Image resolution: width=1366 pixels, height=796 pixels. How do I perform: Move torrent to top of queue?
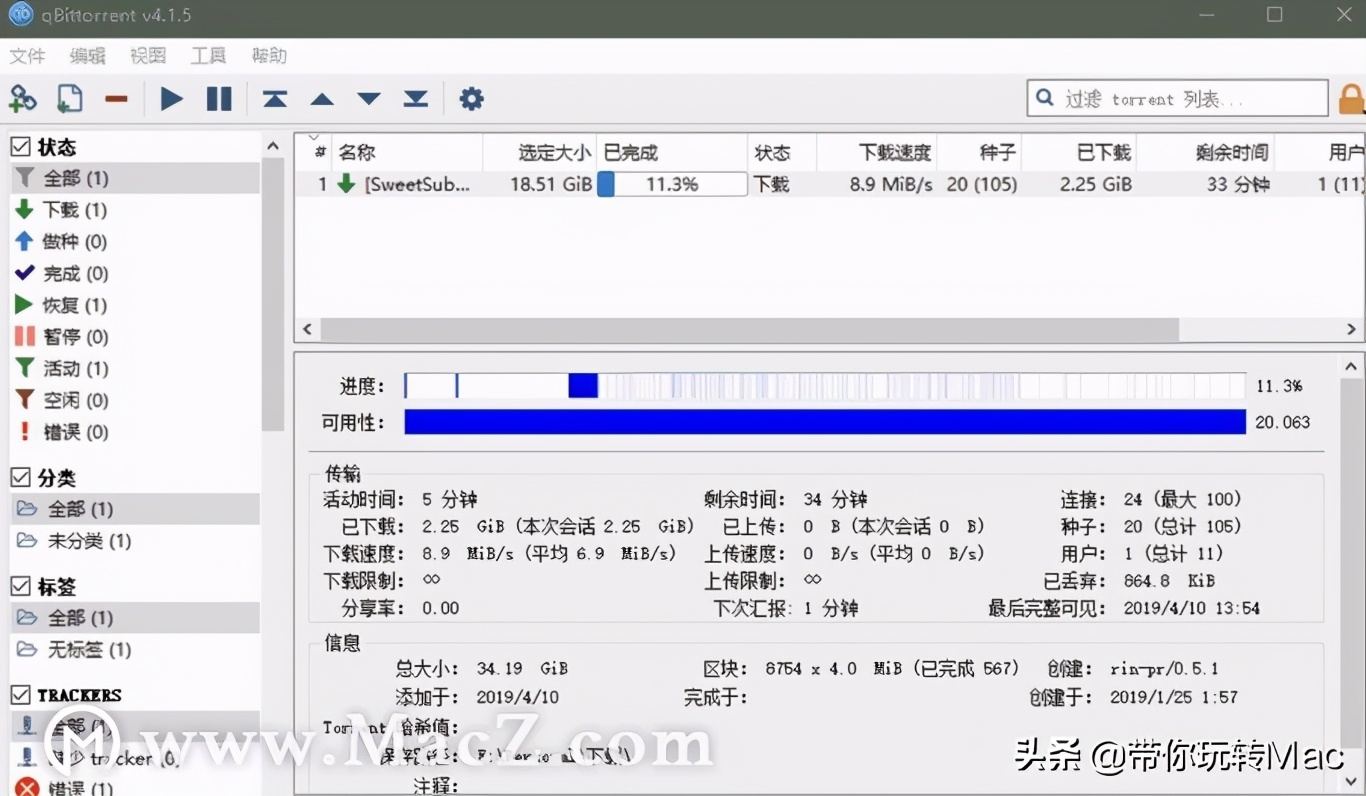click(273, 98)
